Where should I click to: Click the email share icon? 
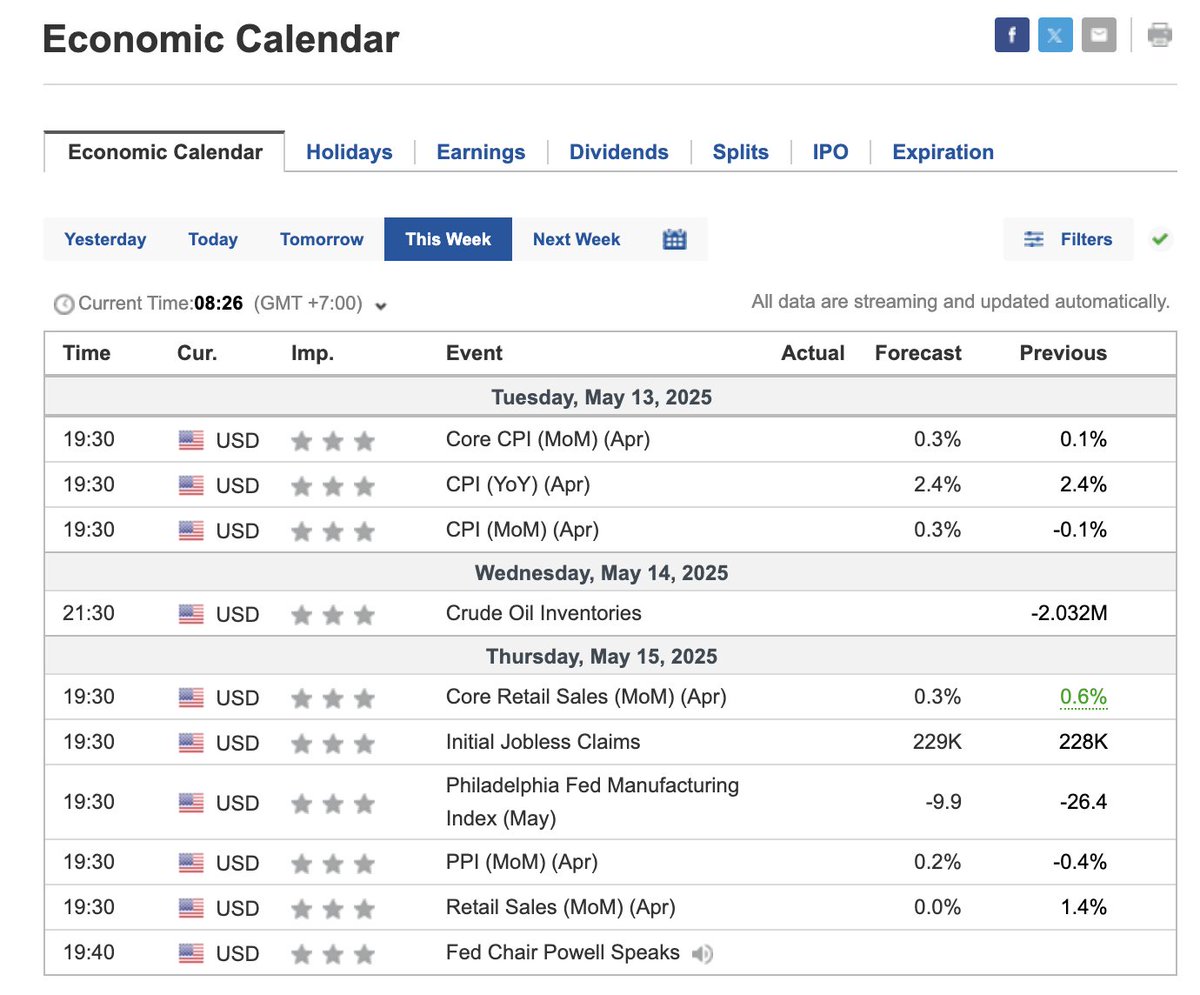(x=1099, y=36)
